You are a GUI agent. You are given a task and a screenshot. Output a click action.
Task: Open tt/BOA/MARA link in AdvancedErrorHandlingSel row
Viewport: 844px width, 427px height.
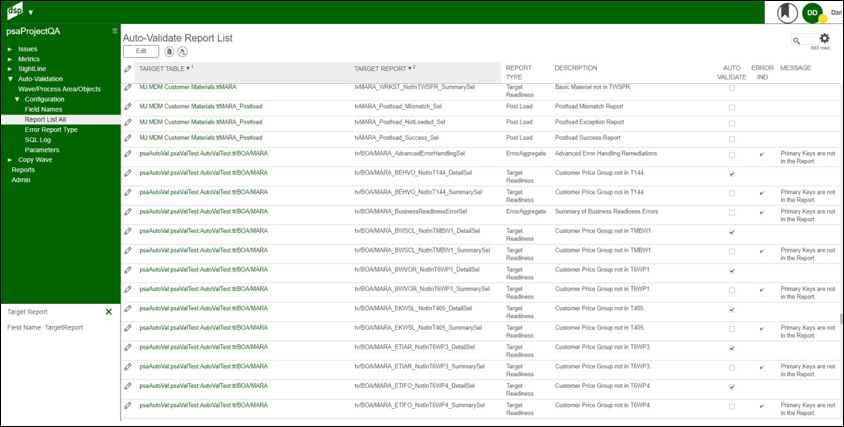(203, 153)
